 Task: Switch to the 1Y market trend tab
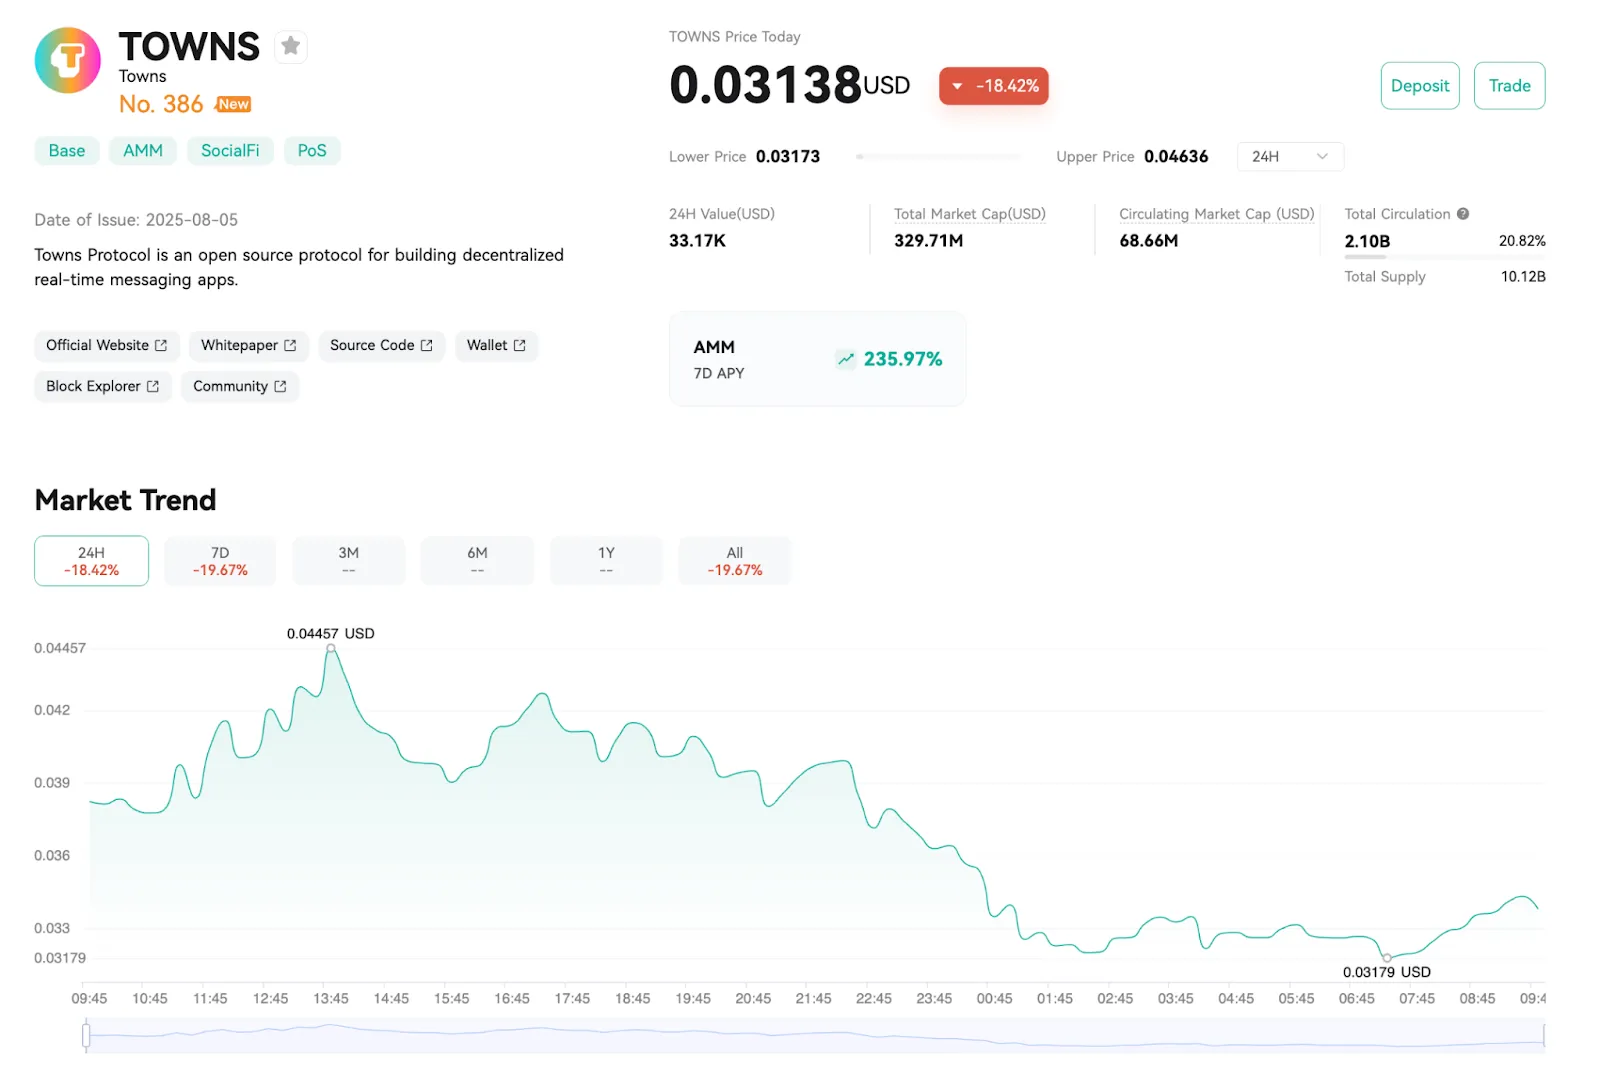coord(606,561)
